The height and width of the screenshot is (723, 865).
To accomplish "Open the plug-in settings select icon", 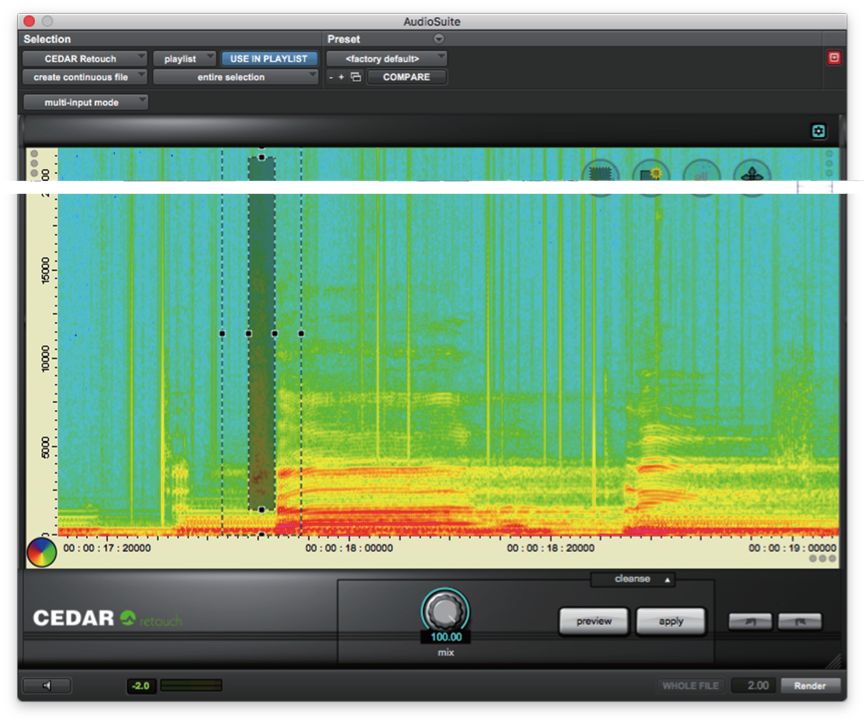I will click(x=356, y=77).
